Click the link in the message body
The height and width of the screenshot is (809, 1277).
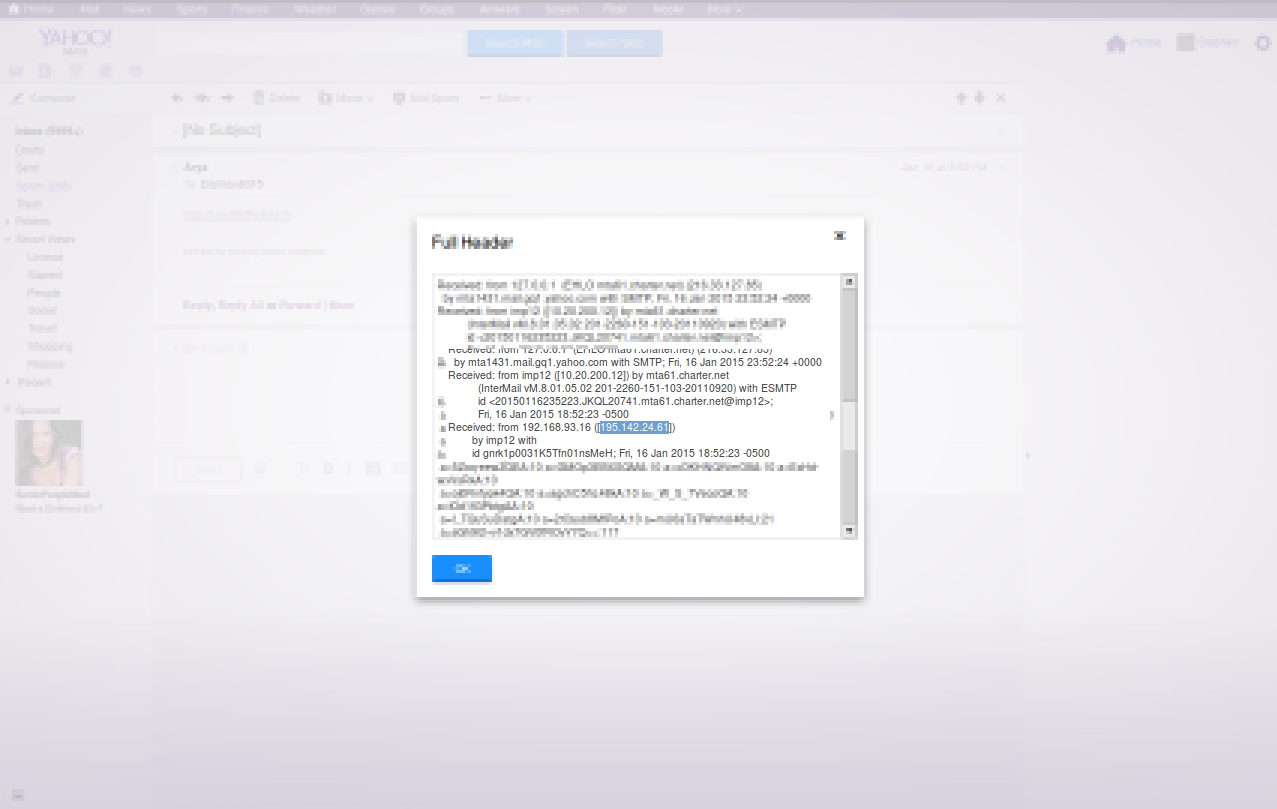tap(236, 215)
